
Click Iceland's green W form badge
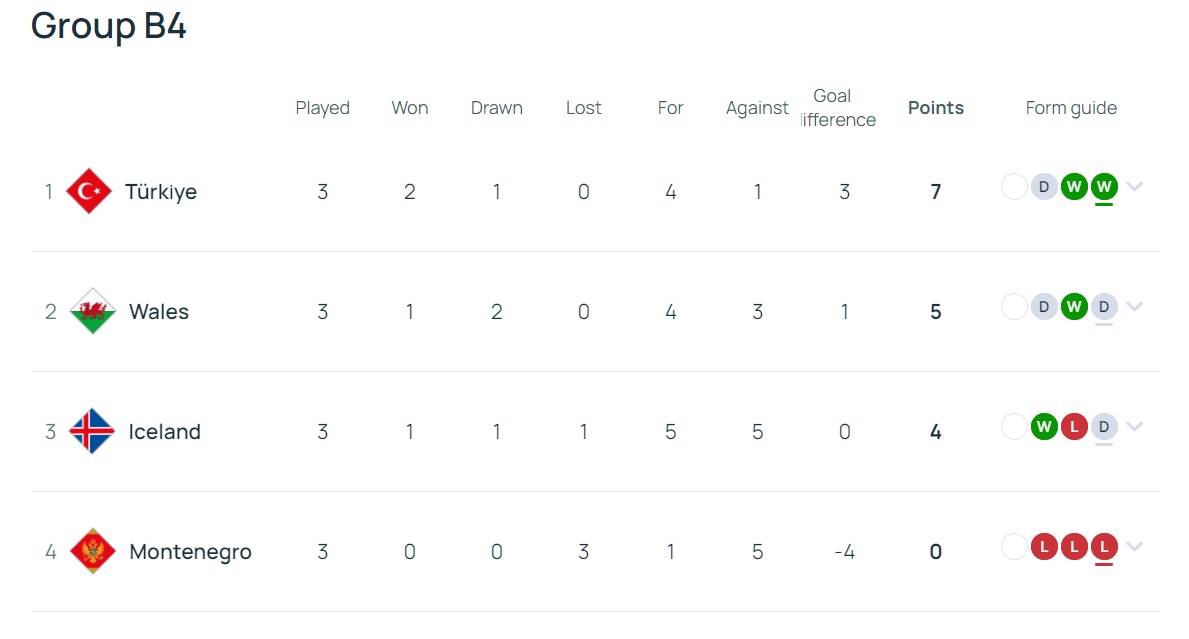click(1044, 427)
